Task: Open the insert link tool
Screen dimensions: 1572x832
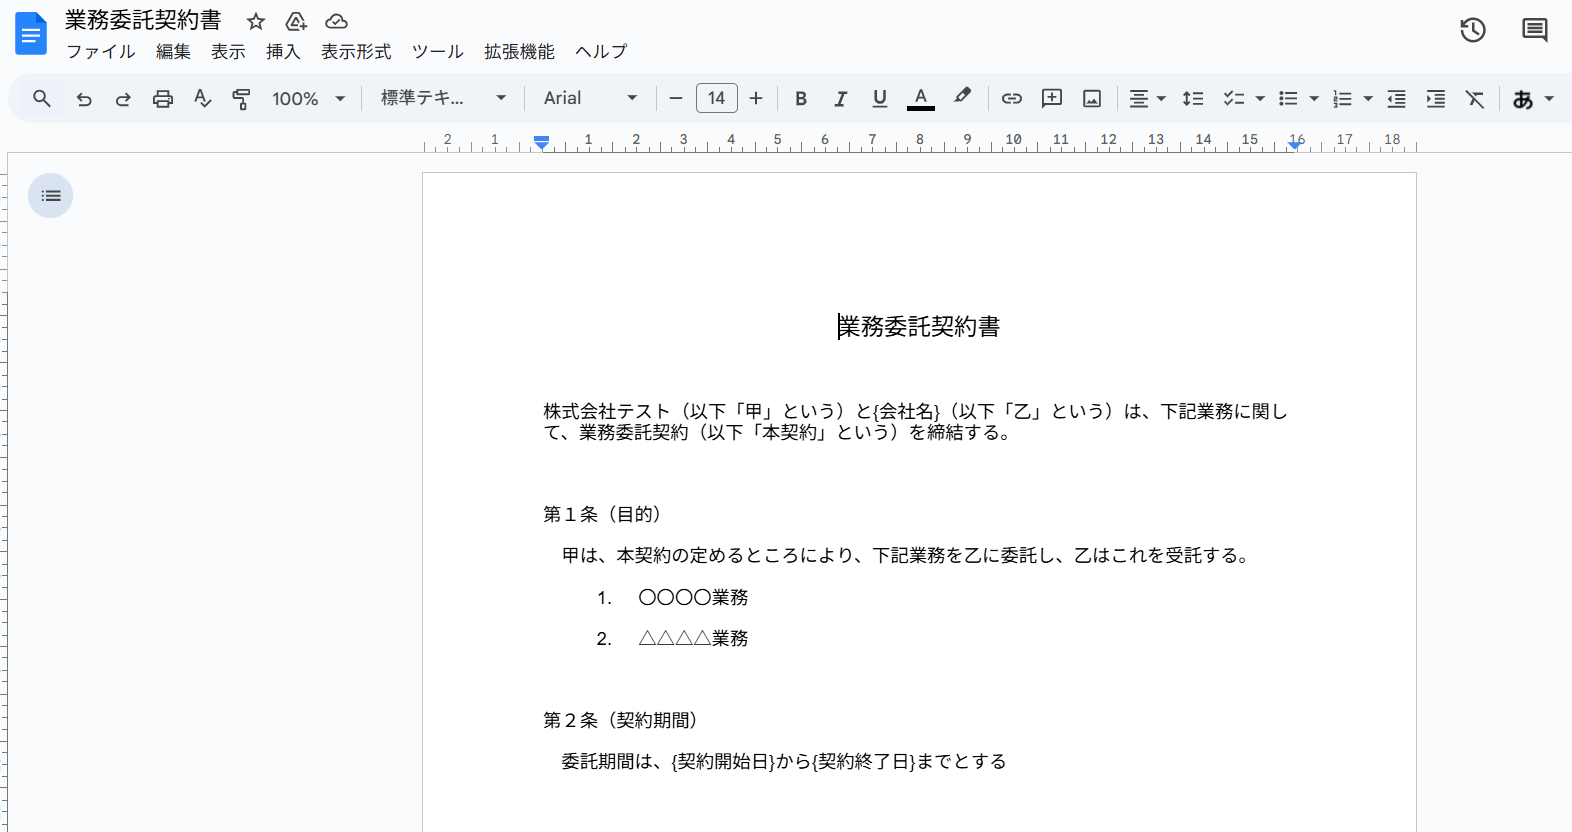Action: tap(1012, 99)
